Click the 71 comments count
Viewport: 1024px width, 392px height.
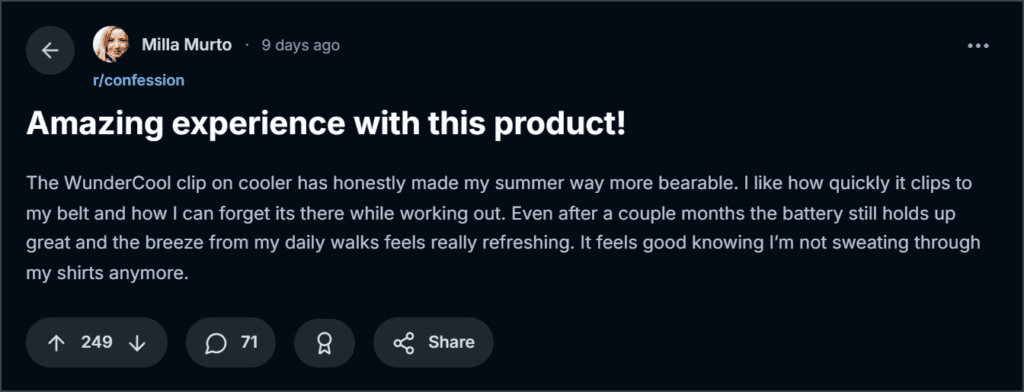249,342
